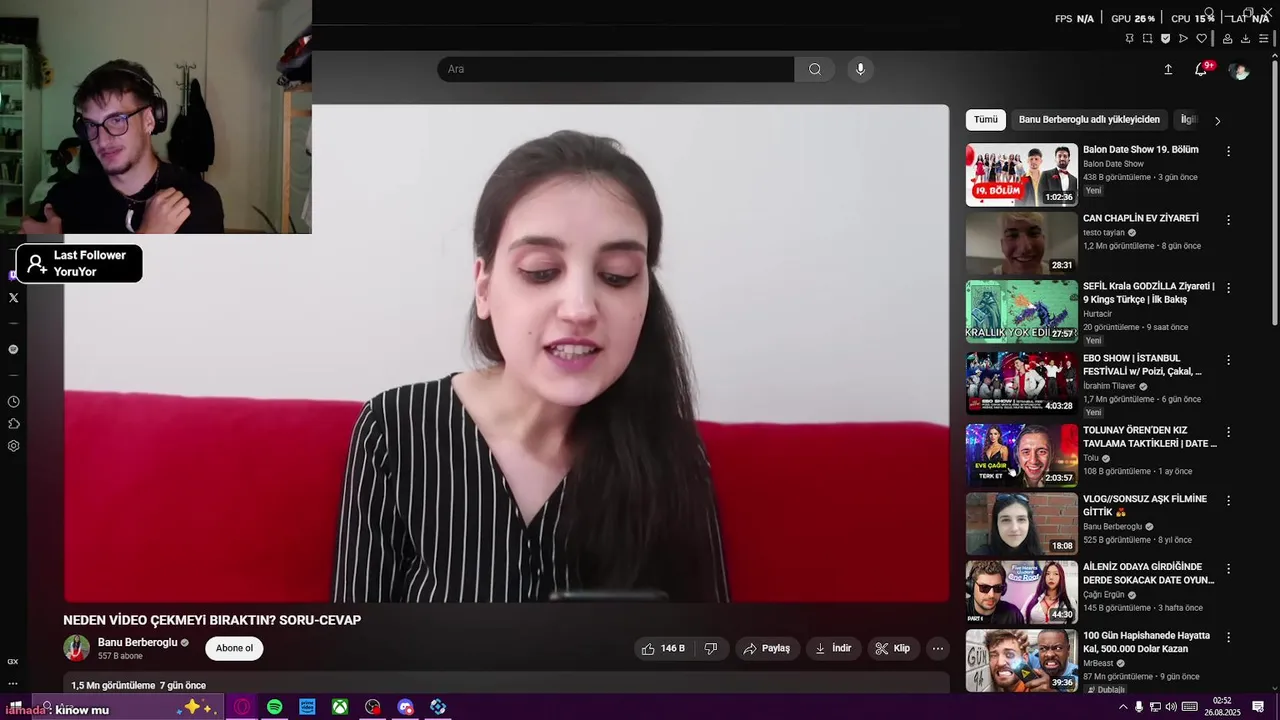
Task: Click the profile tray icon in browser toolbar
Action: (x=1227, y=39)
